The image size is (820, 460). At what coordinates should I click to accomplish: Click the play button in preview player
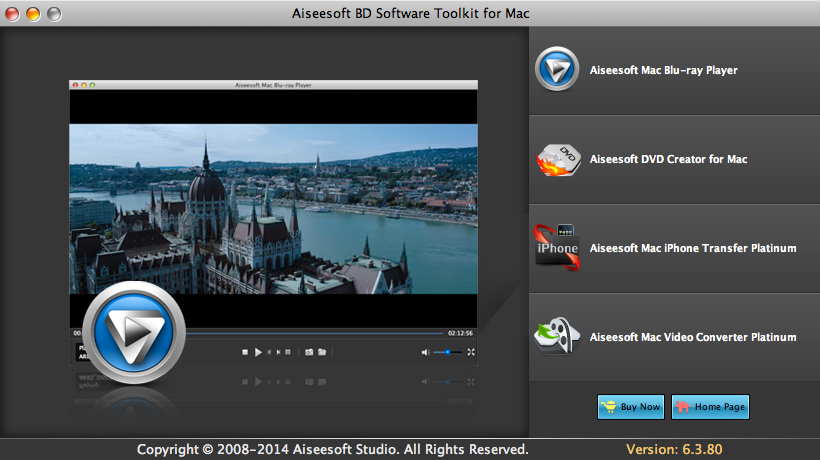click(258, 352)
